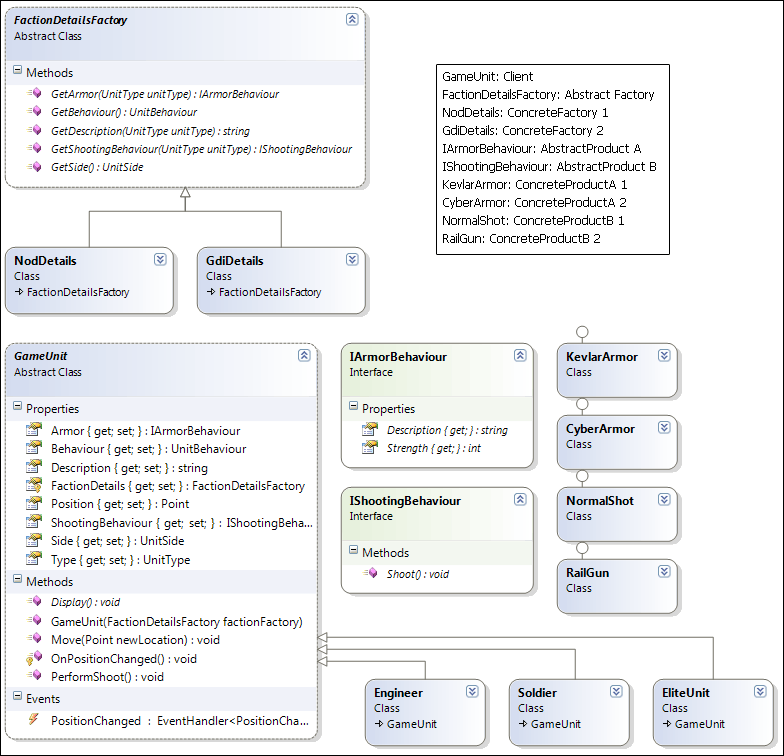This screenshot has width=784, height=756.
Task: Collapse the IShootingBehaviour interface box
Action: 520,500
